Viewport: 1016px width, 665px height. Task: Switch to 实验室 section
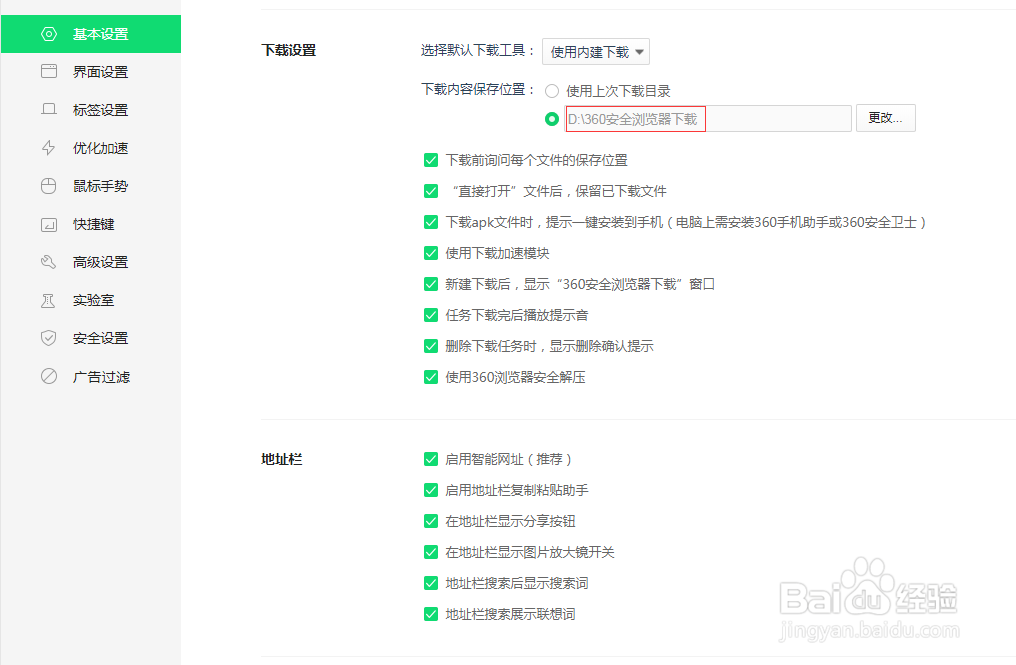point(91,300)
